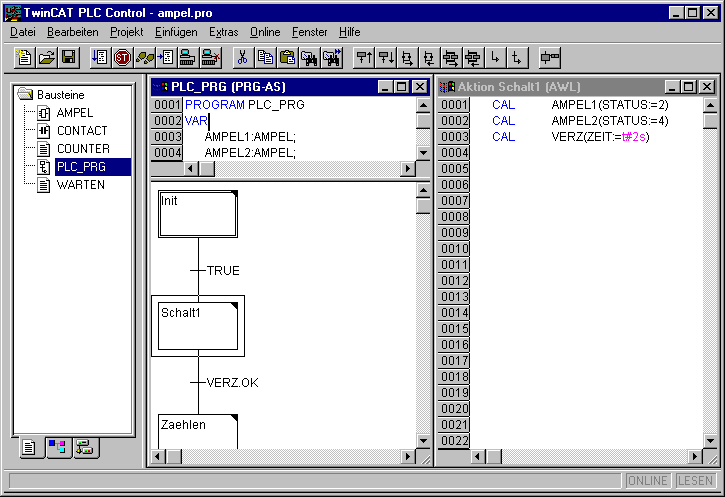Click the VERZ.OK transition label
Screen dimensions: 725x497
point(232,383)
